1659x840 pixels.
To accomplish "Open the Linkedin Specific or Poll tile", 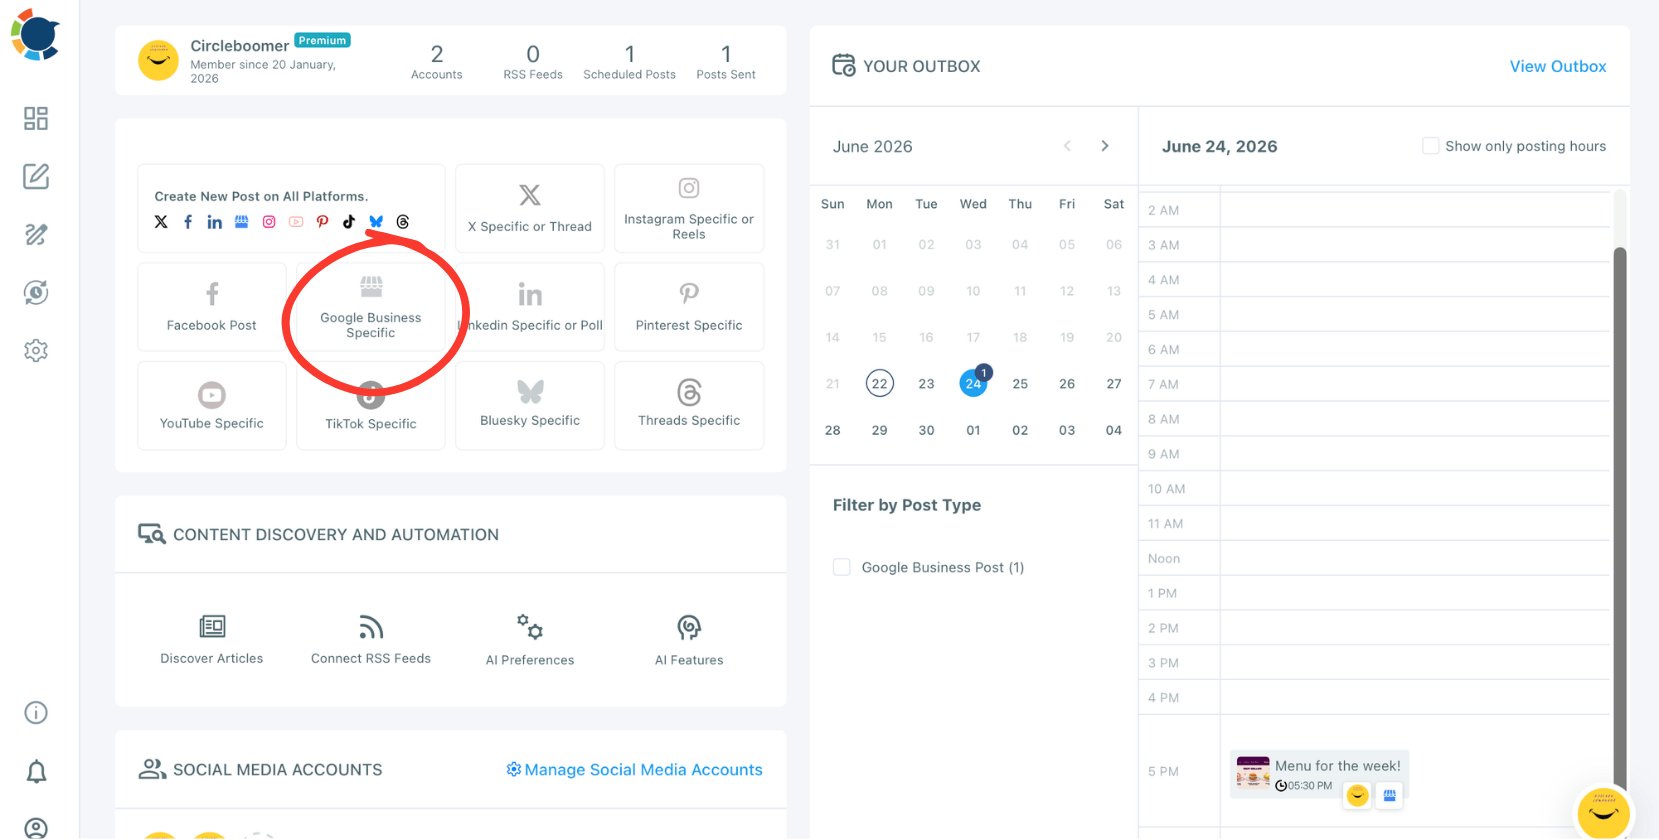I will pos(530,307).
